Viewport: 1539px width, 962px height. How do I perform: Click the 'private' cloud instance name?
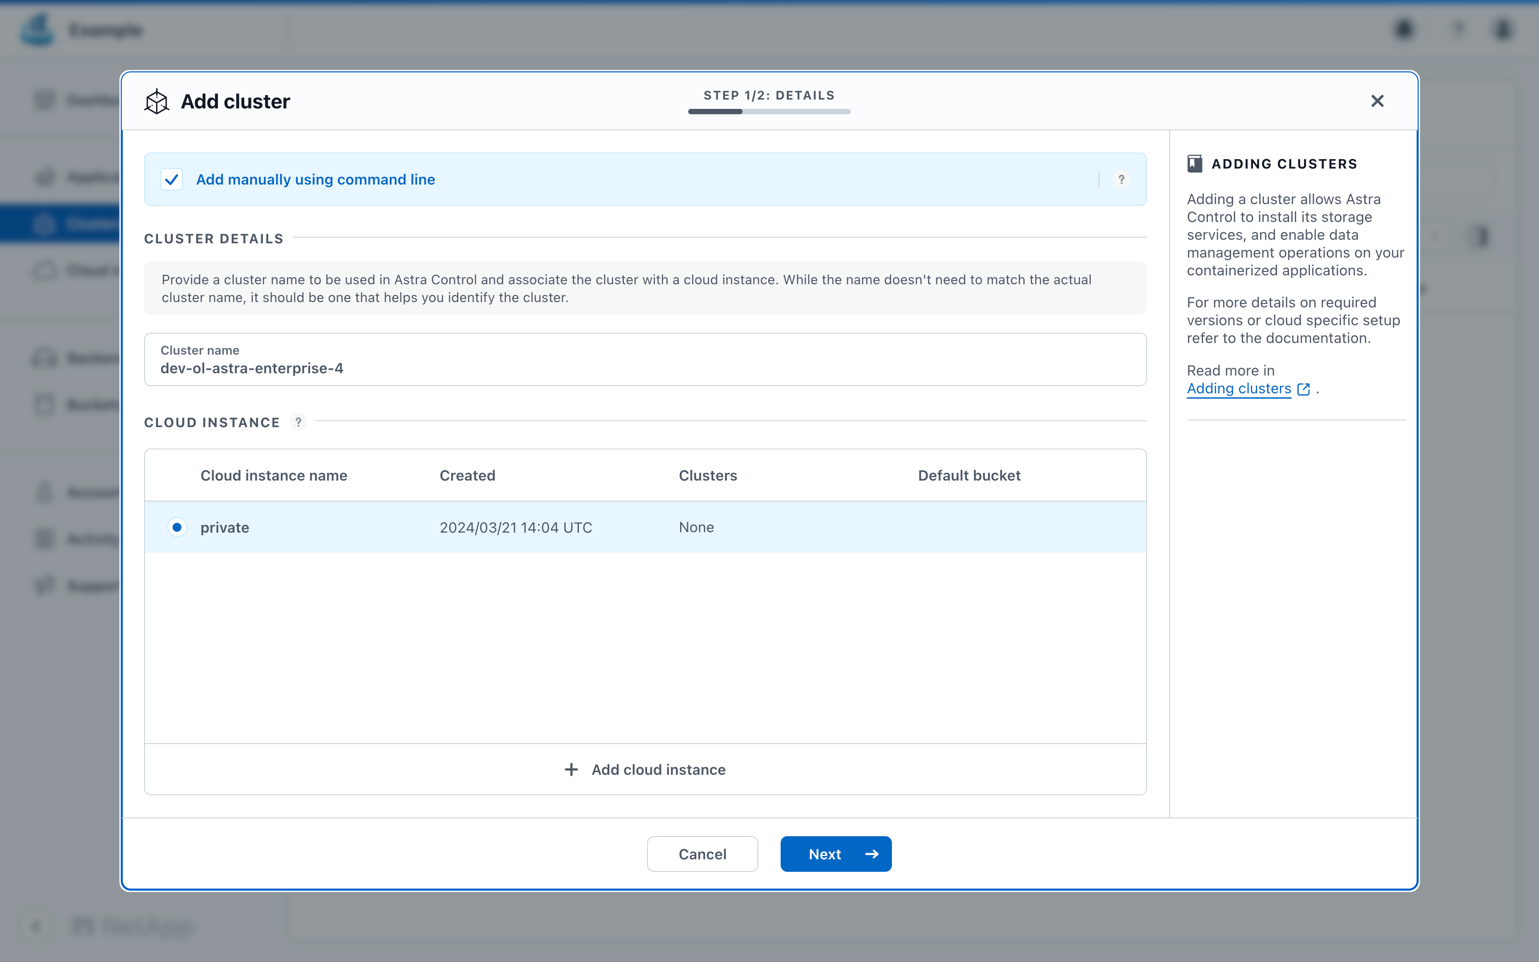225,528
